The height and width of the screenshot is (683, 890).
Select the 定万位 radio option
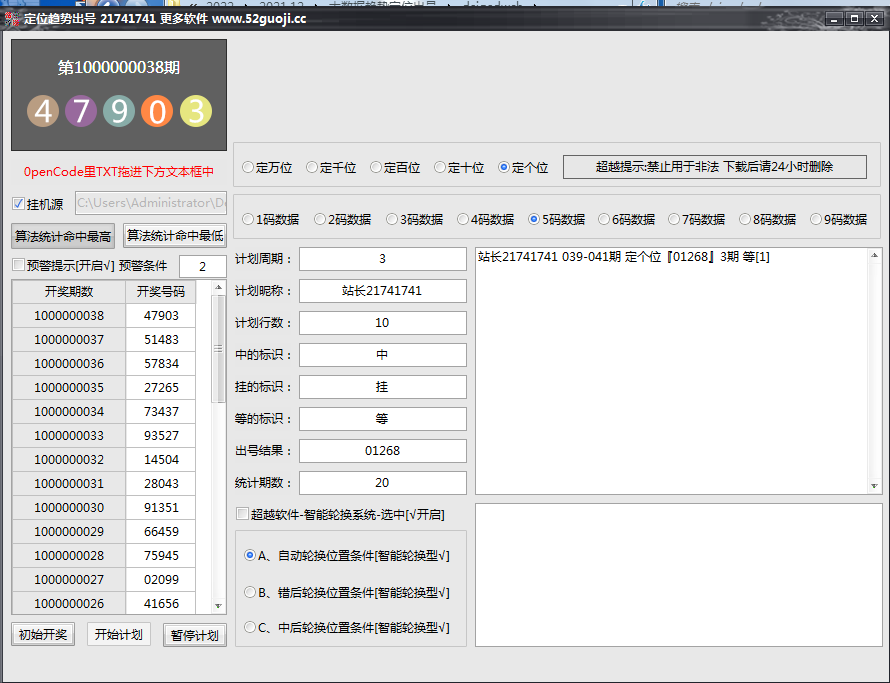(248, 168)
